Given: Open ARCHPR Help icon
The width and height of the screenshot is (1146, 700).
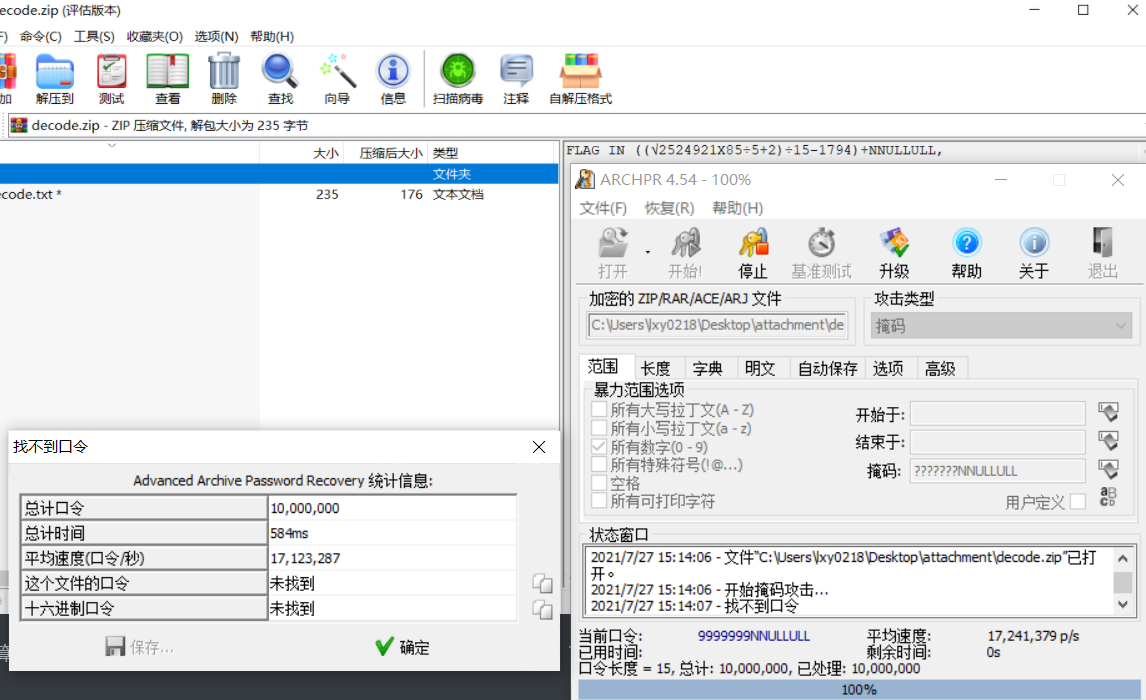Looking at the screenshot, I should coord(966,244).
